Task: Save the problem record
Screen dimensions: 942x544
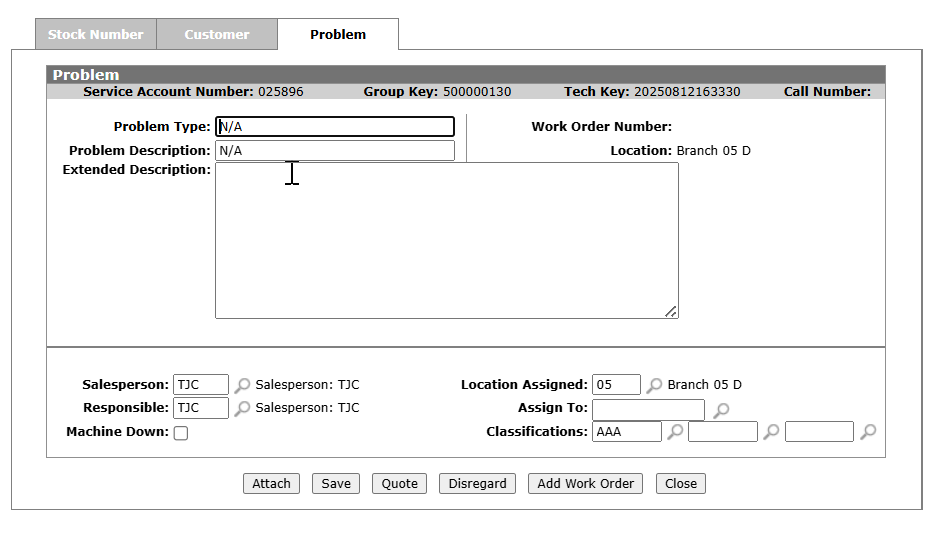Action: (336, 484)
